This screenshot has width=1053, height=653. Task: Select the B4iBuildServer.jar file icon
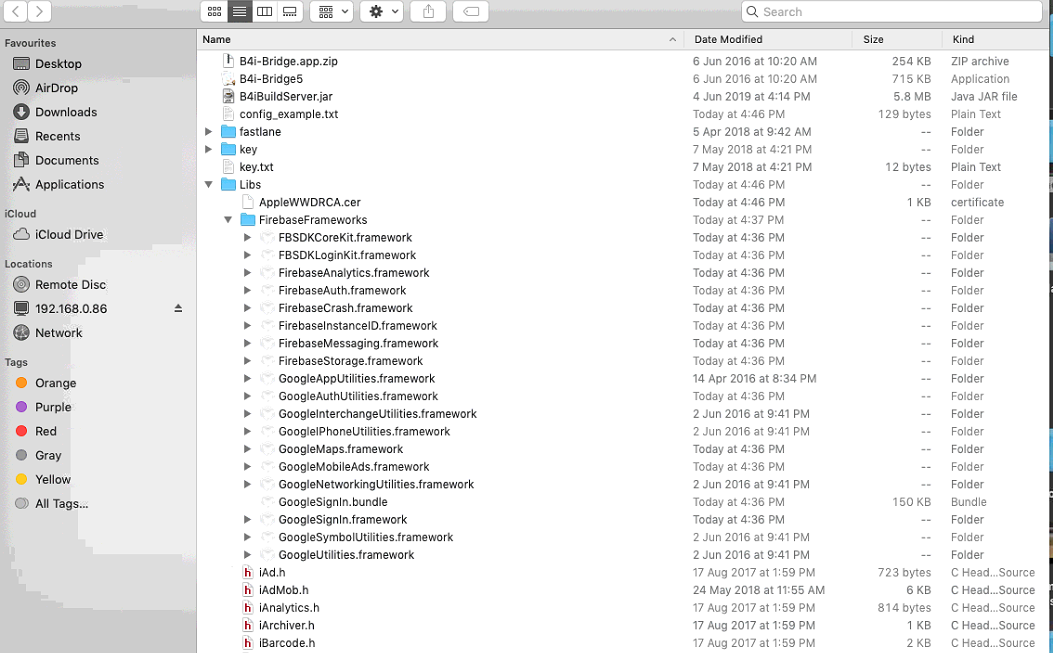tap(228, 96)
